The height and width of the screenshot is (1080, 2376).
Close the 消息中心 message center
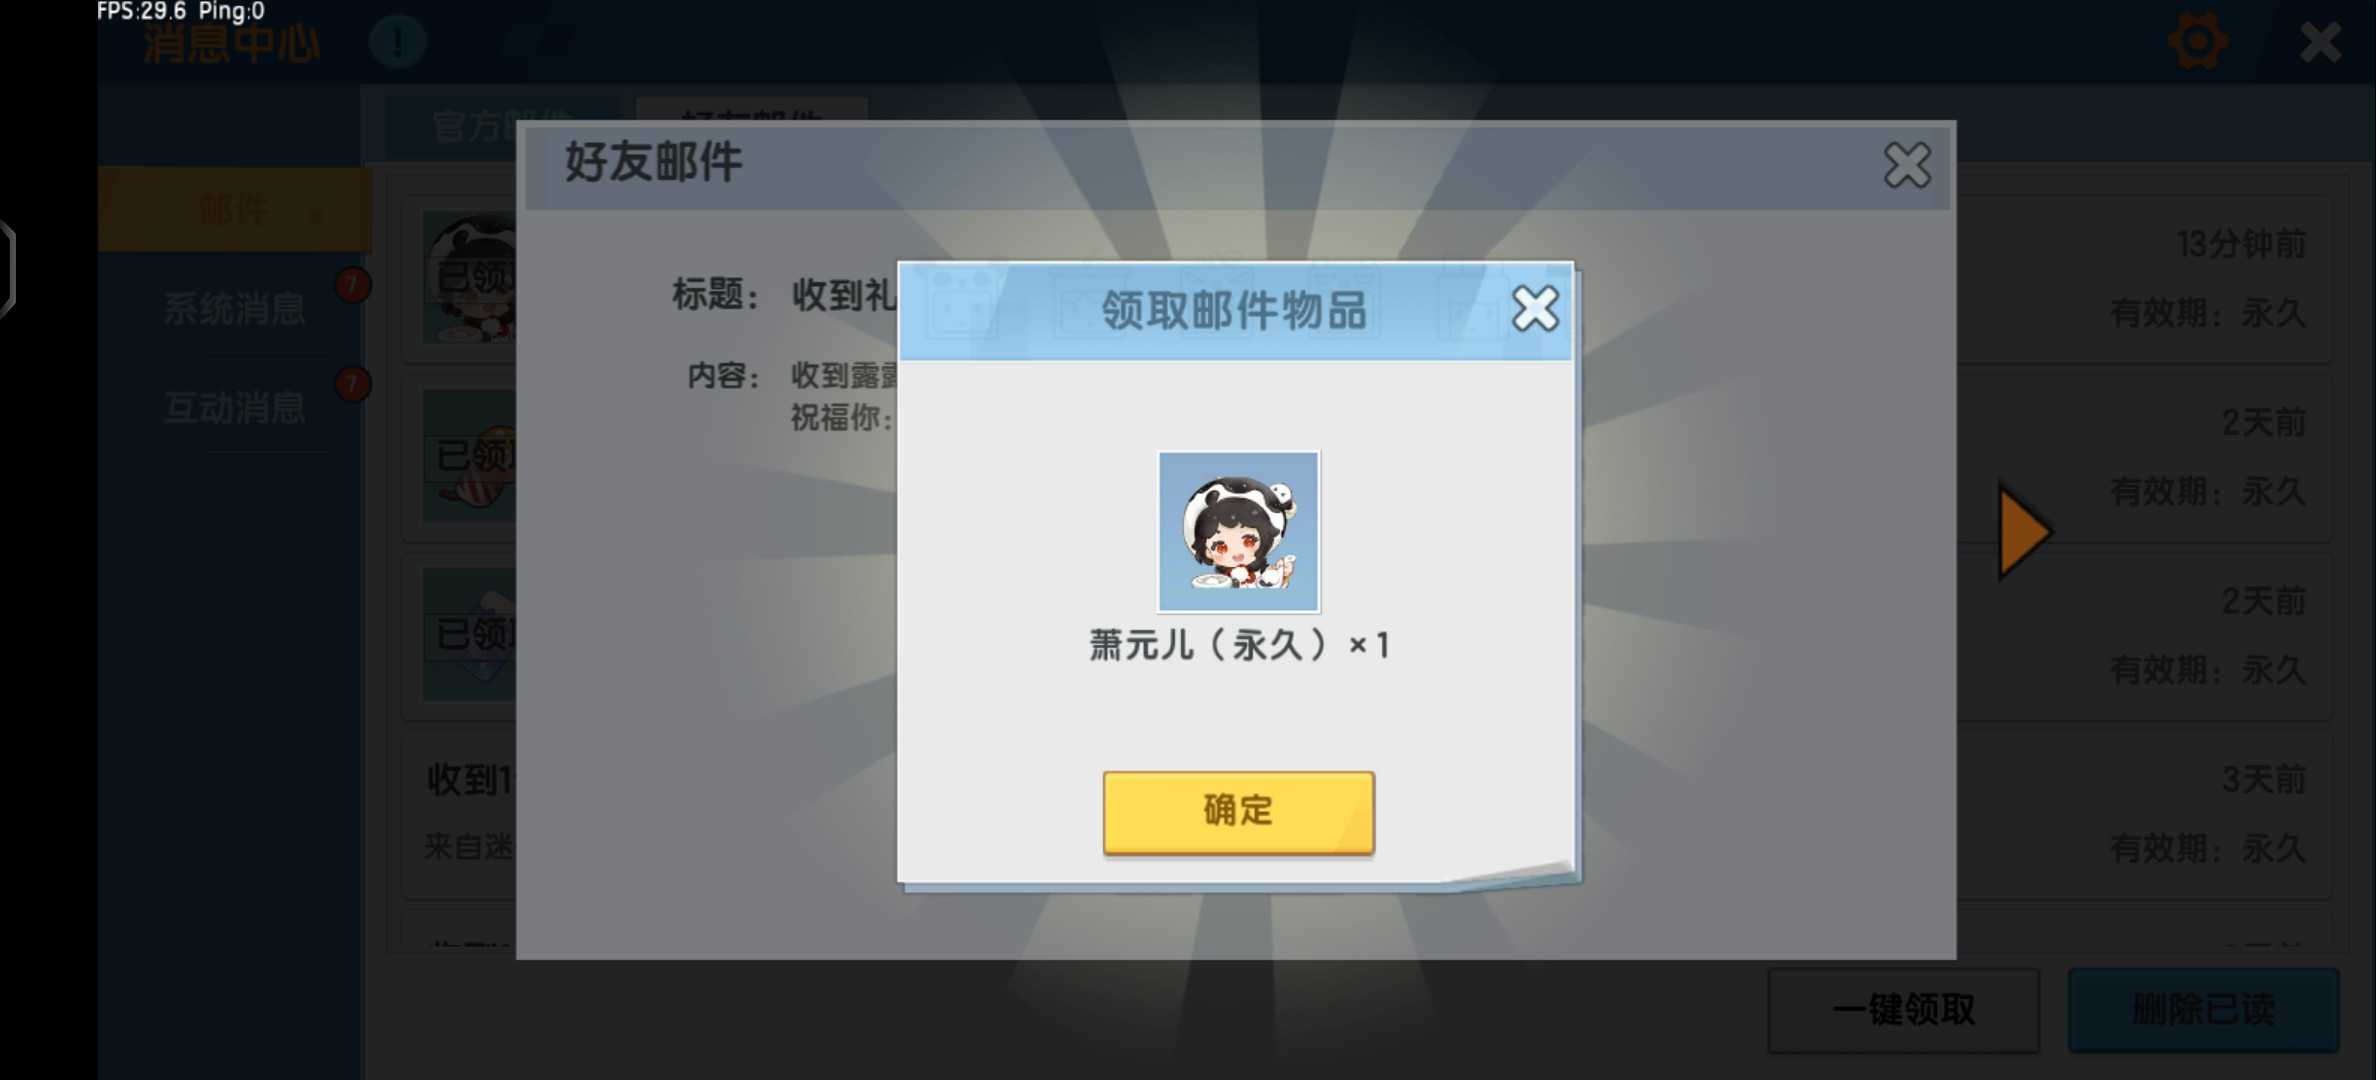(2320, 42)
